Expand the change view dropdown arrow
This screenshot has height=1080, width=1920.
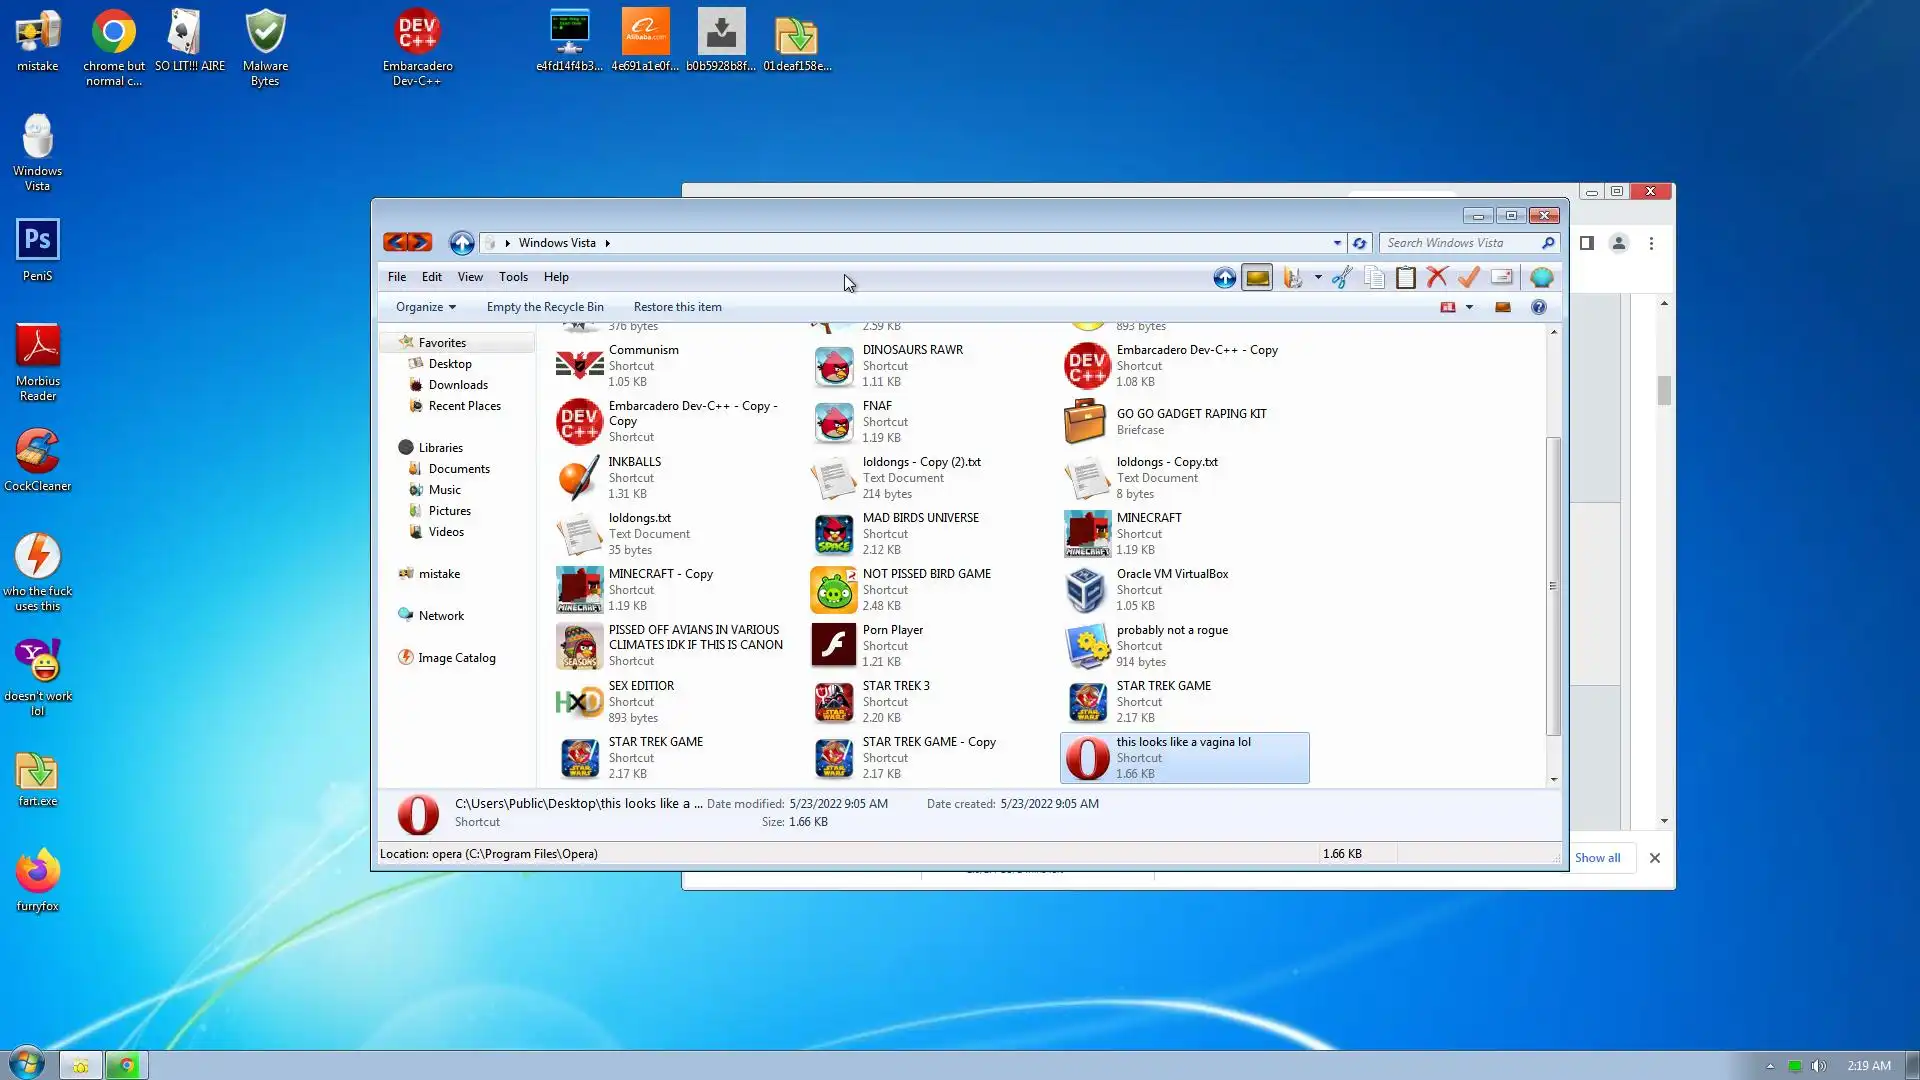[1469, 307]
